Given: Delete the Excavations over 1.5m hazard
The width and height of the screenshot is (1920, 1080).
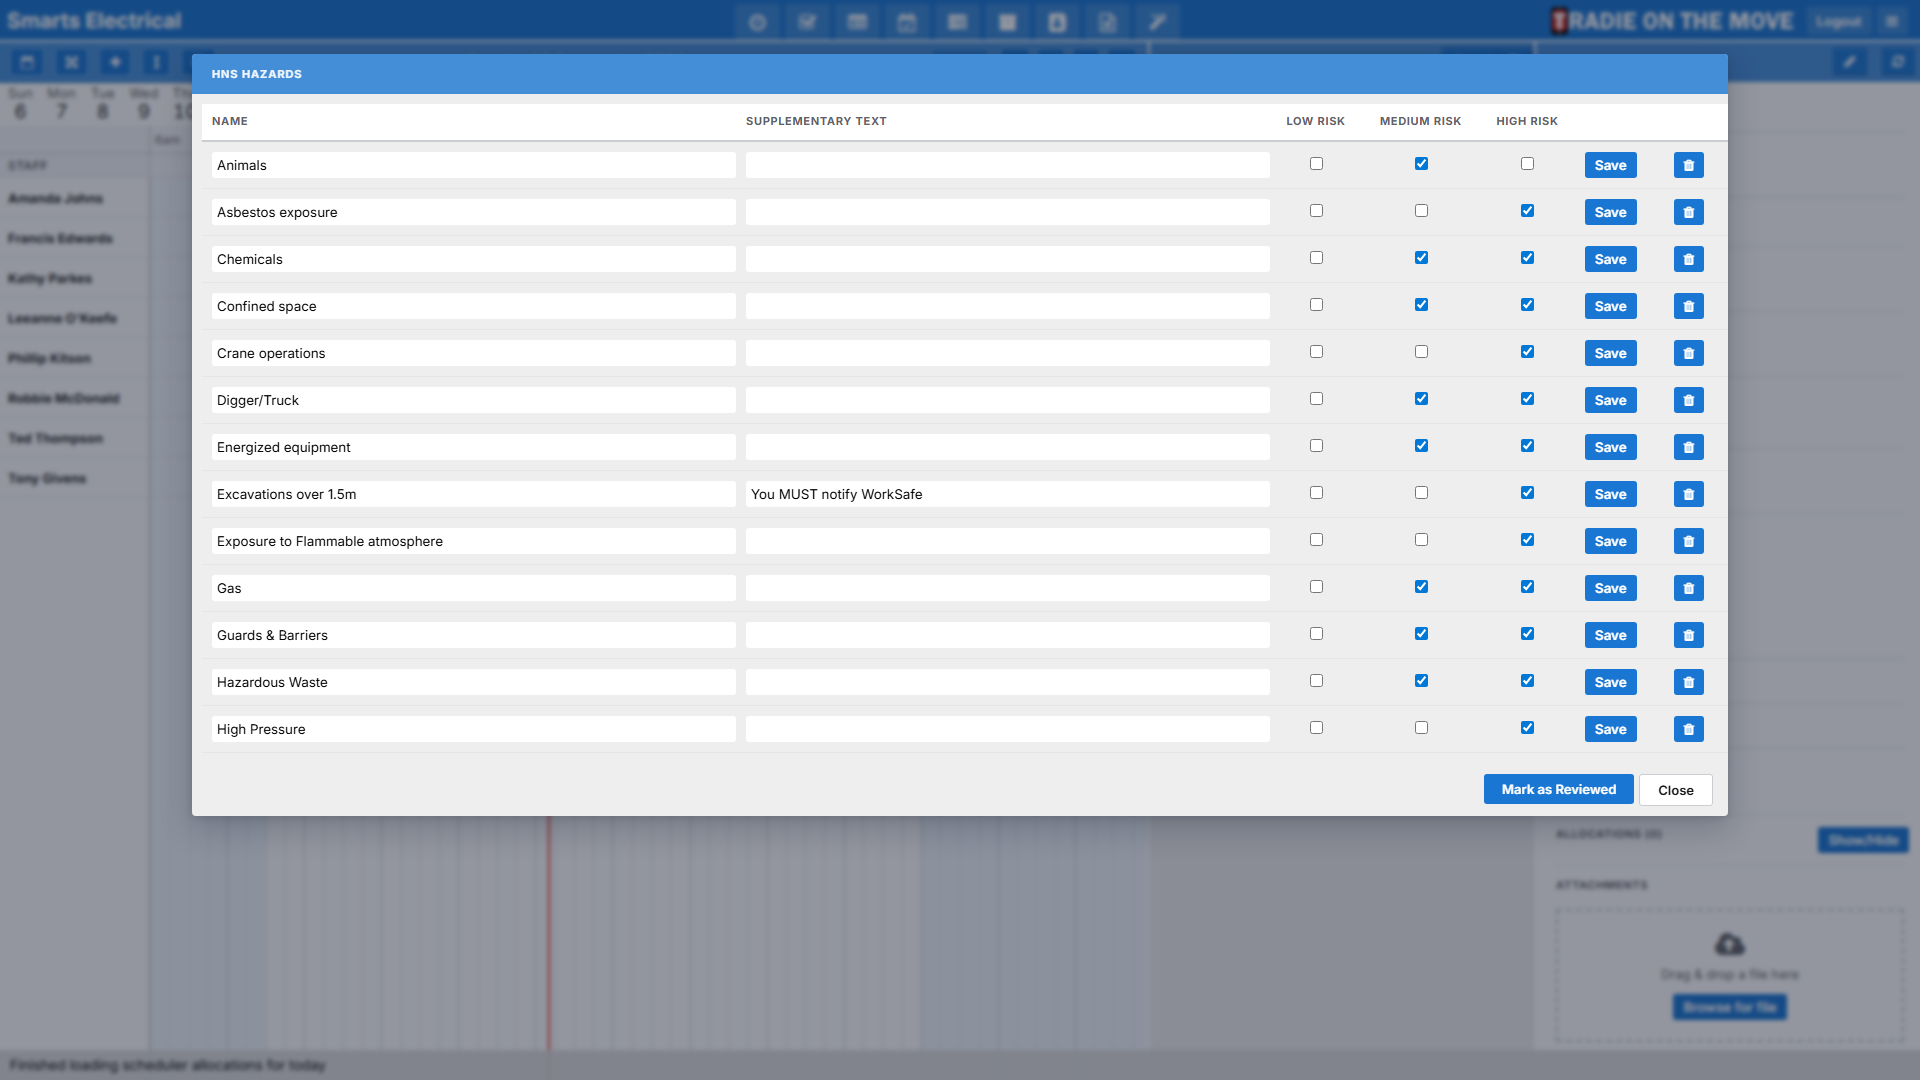Looking at the screenshot, I should 1688,494.
